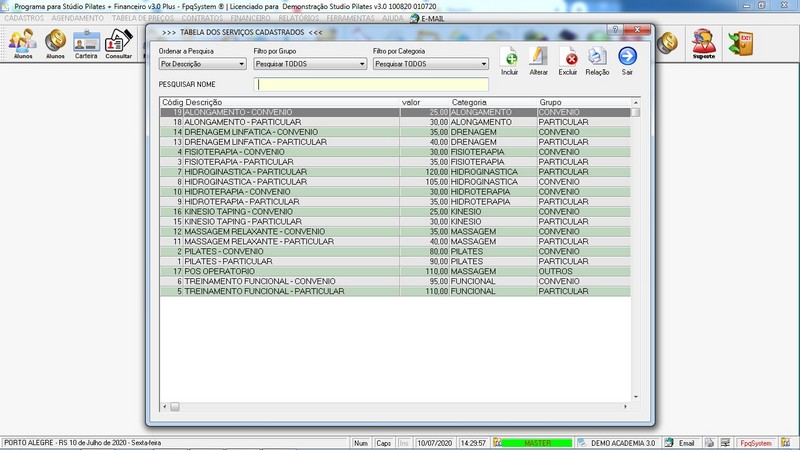The image size is (800, 450).
Task: Click the monitor icon in status bar
Action: [726, 443]
